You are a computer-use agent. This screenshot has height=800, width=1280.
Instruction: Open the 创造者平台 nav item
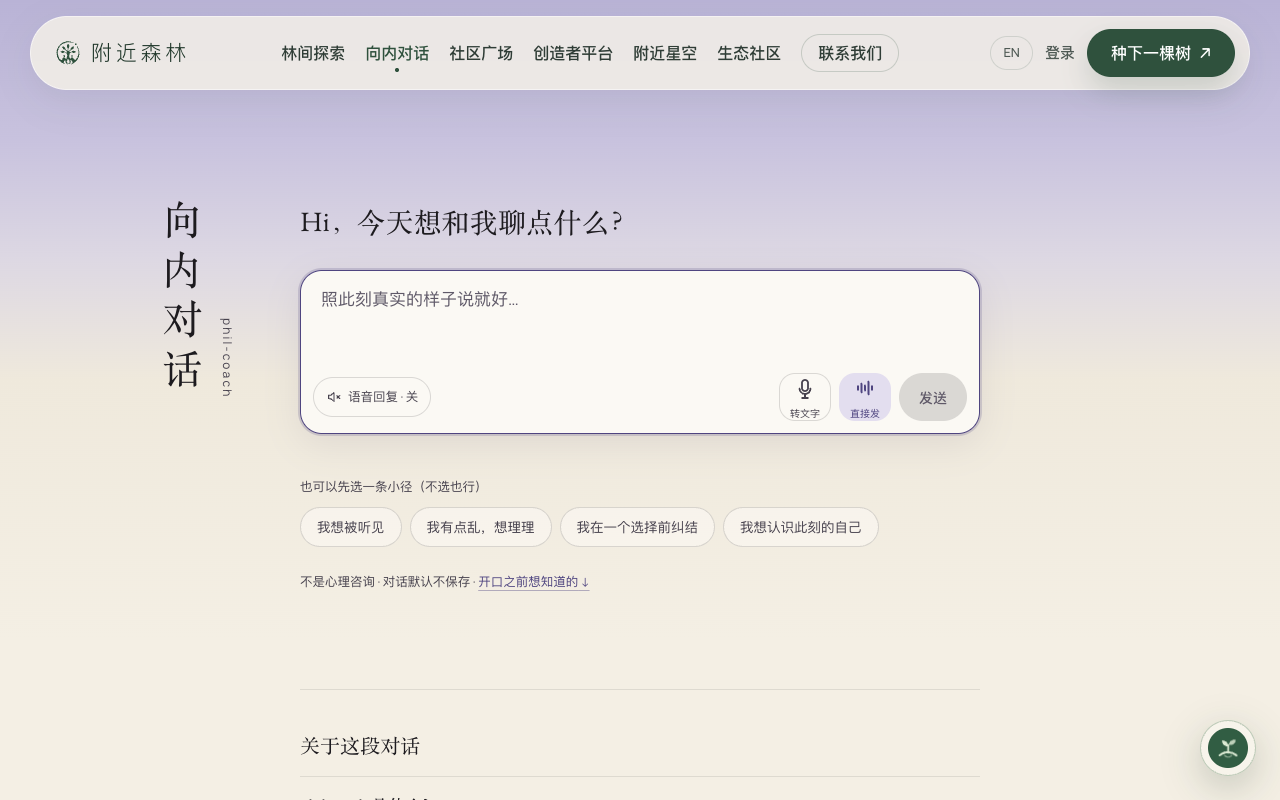coord(573,53)
